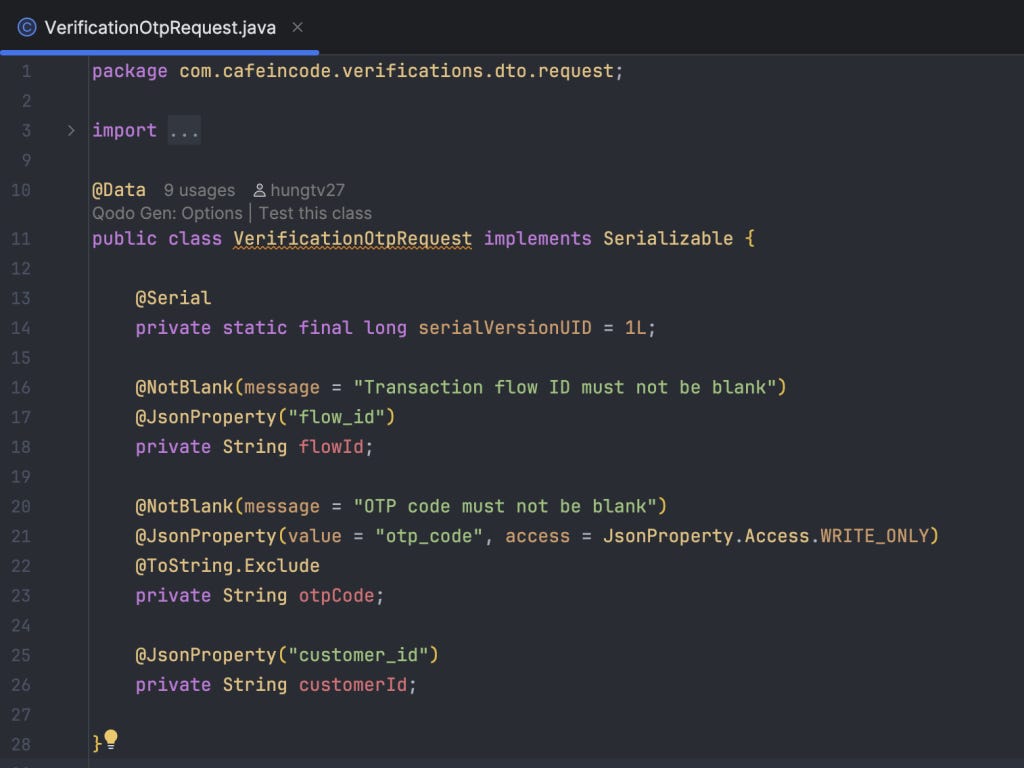Click the @ToString.Exclude annotation
Screen dimensions: 1024x768
pos(227,566)
